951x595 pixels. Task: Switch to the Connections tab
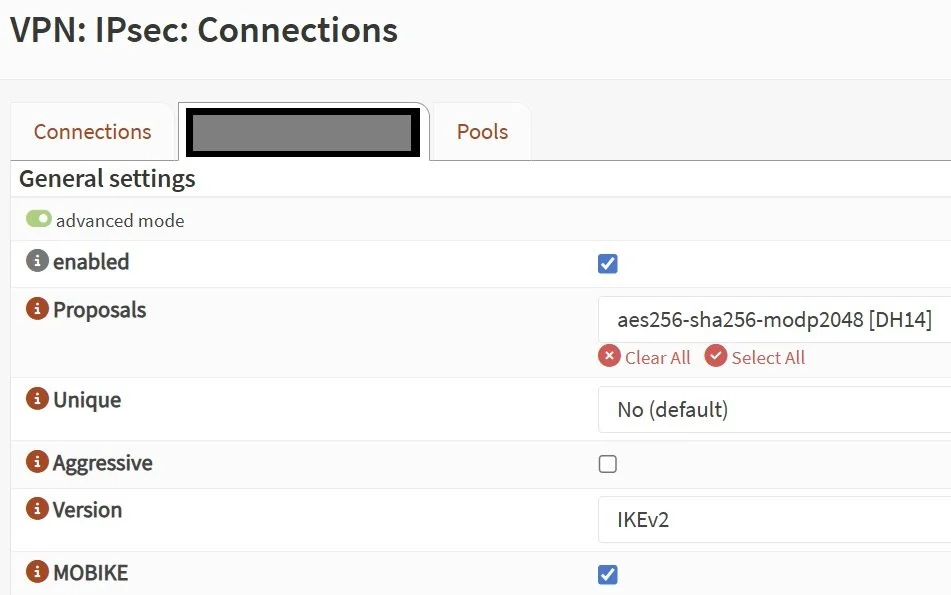93,132
